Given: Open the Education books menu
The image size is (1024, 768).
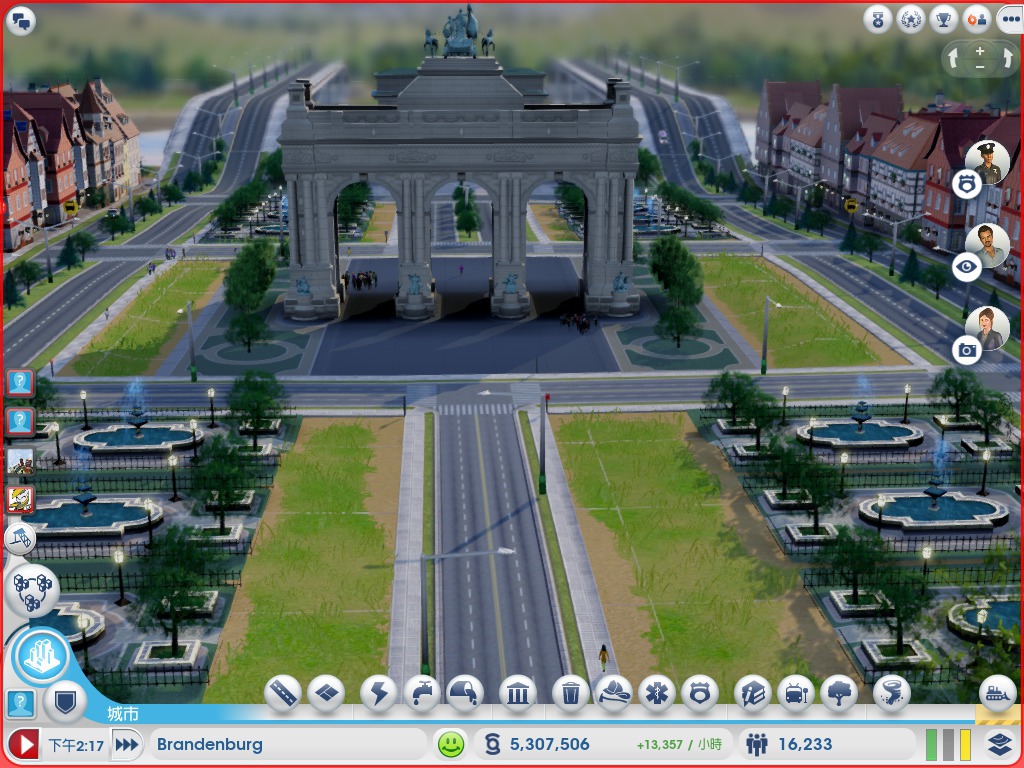Looking at the screenshot, I should 753,694.
